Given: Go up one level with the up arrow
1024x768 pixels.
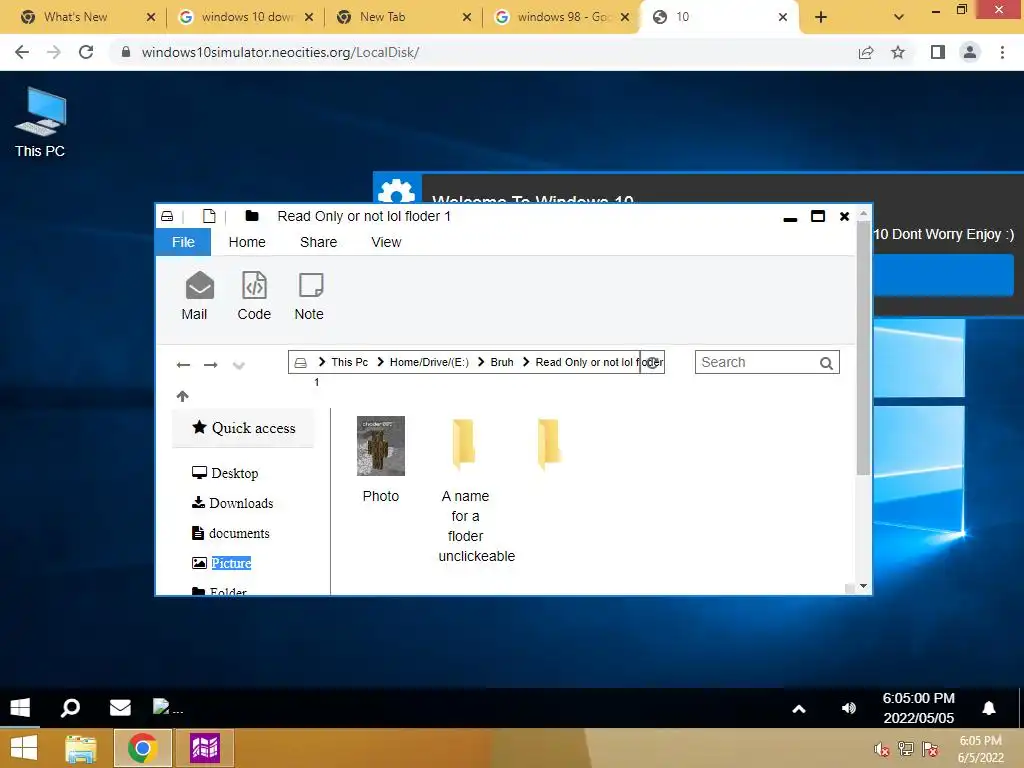Looking at the screenshot, I should click(x=182, y=396).
